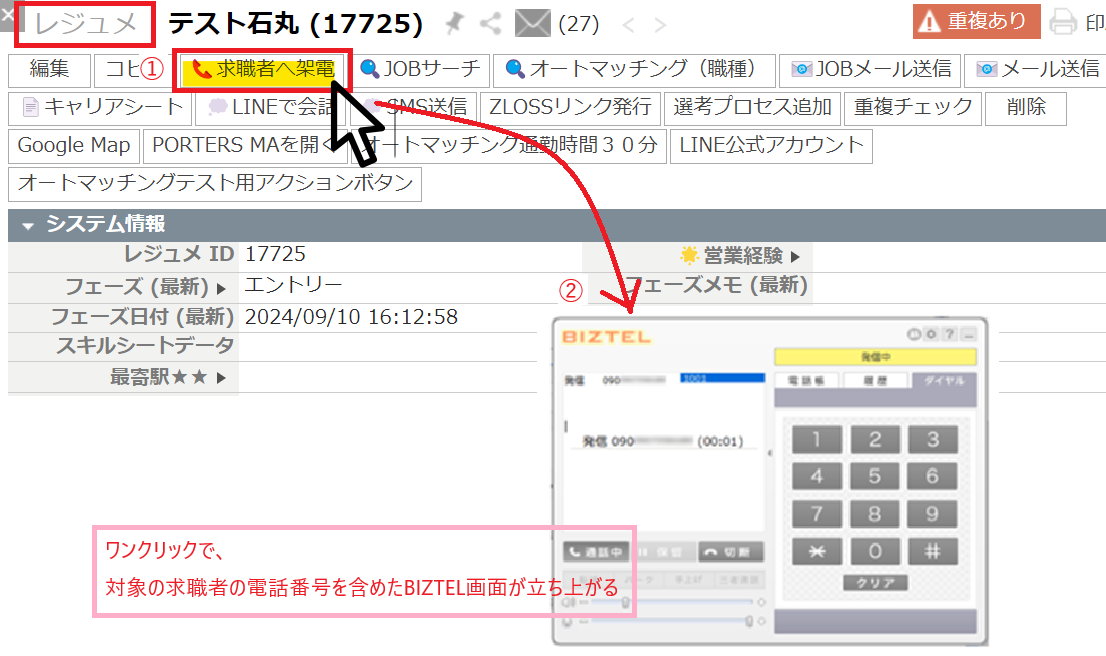Click BIZTEL クリア button

tap(875, 583)
